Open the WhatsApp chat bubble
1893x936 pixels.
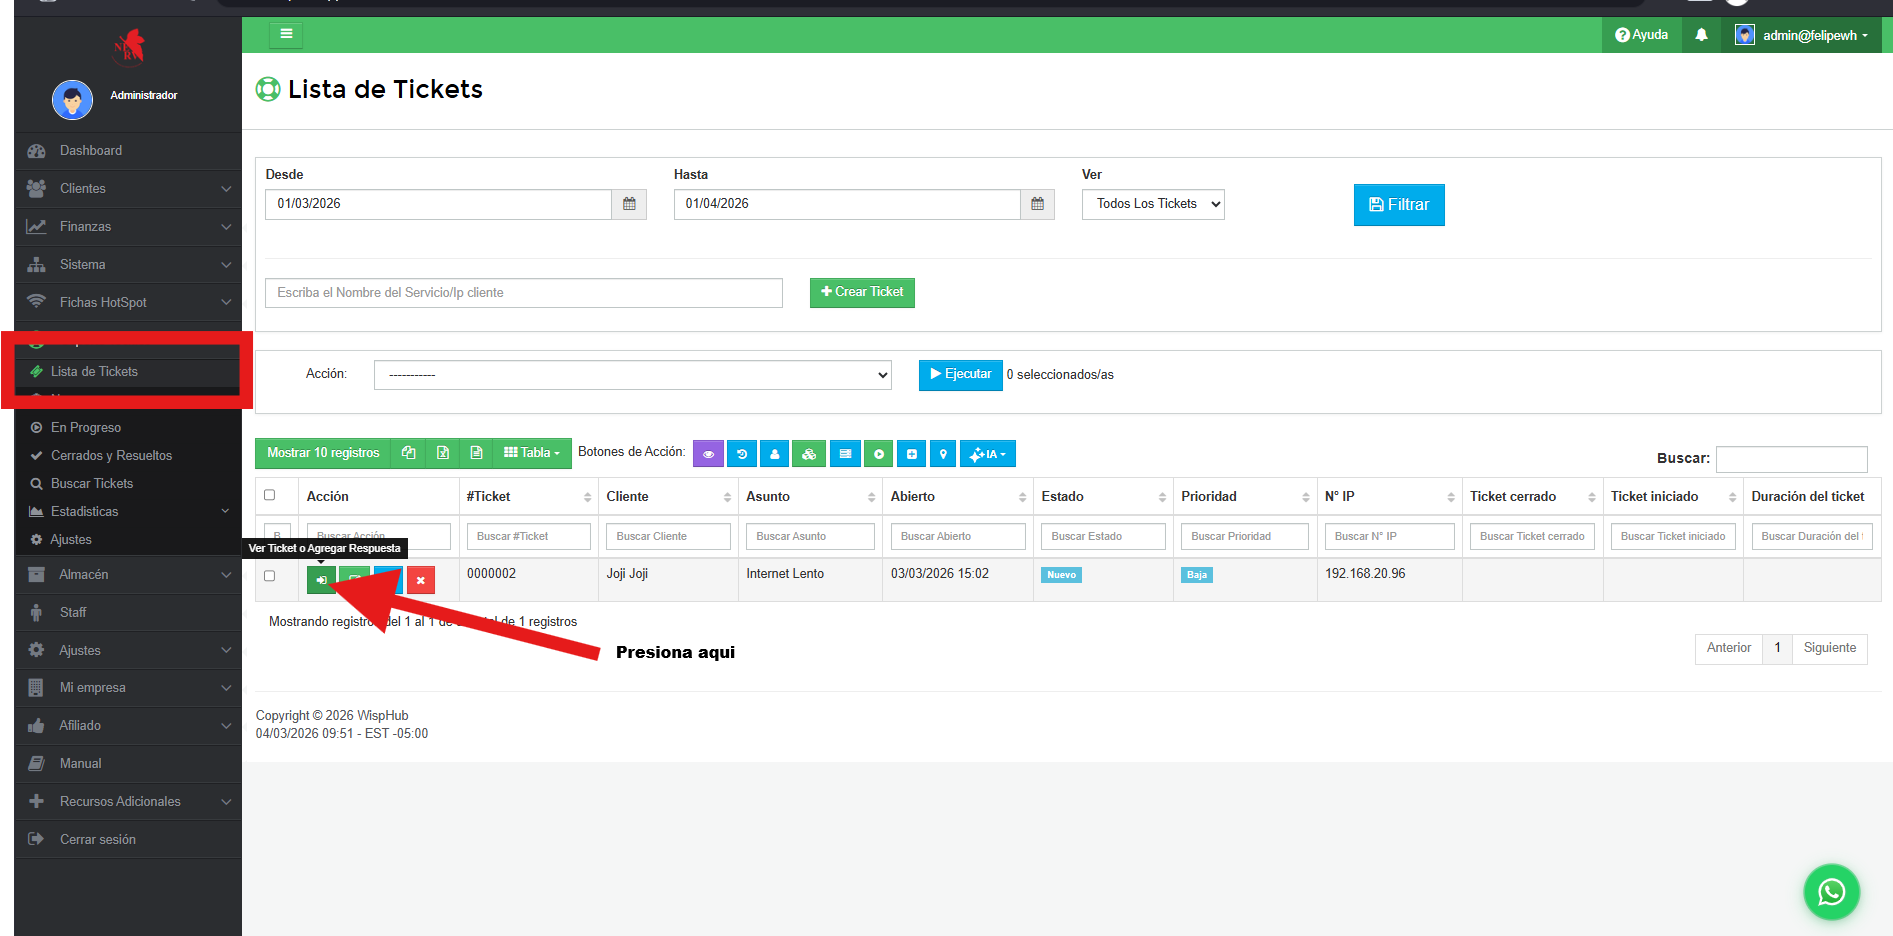click(1831, 891)
